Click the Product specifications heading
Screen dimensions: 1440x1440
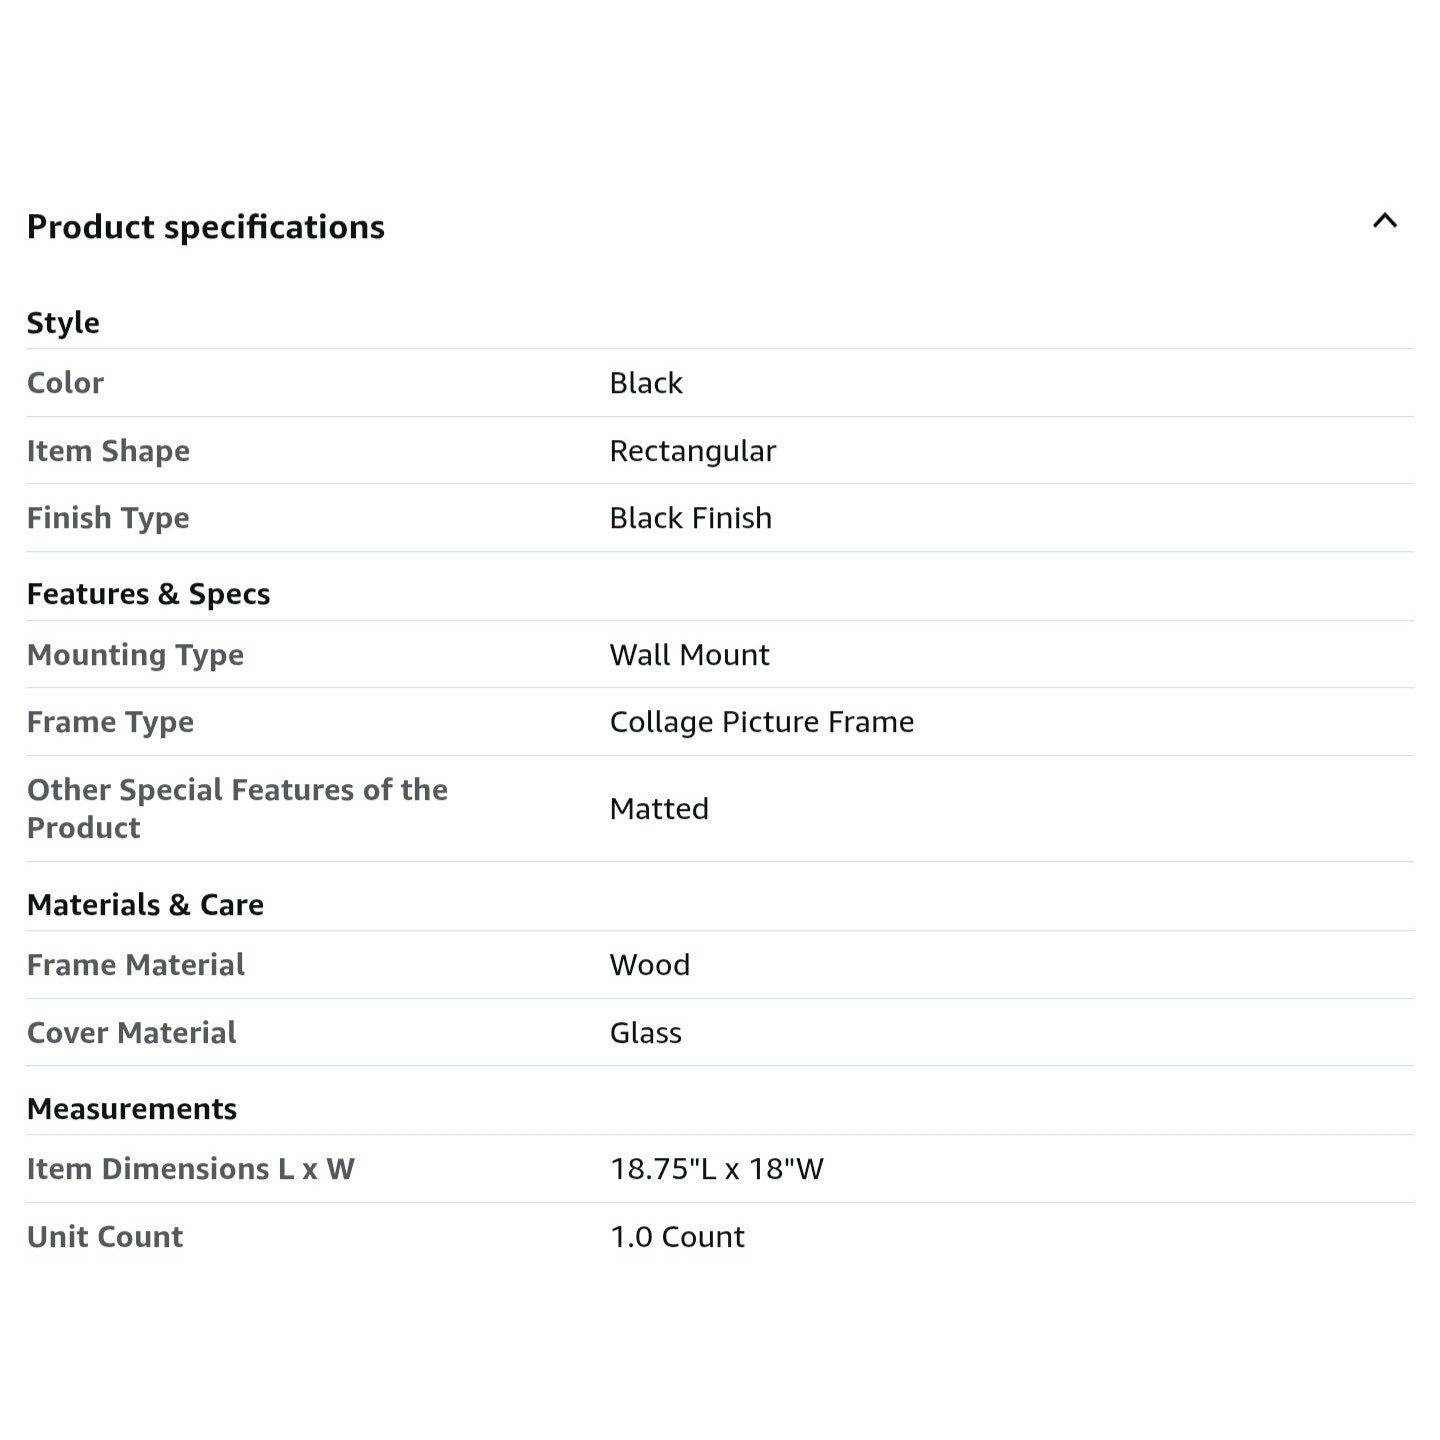click(205, 227)
